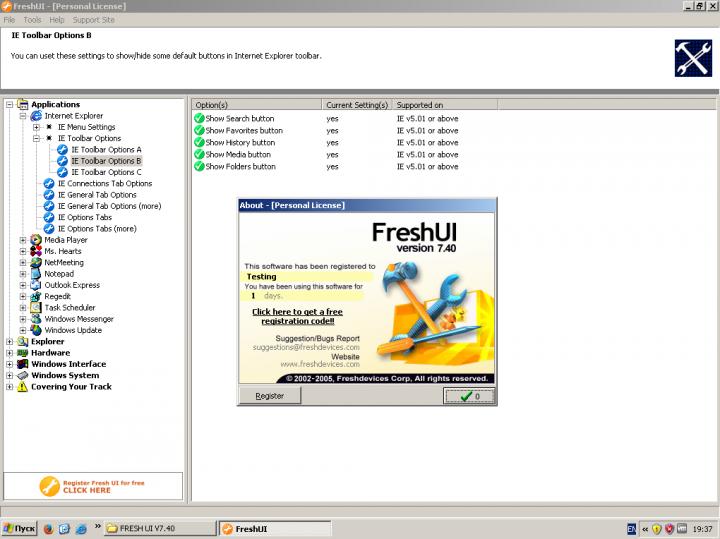Expand the Hardware tree node

point(10,353)
